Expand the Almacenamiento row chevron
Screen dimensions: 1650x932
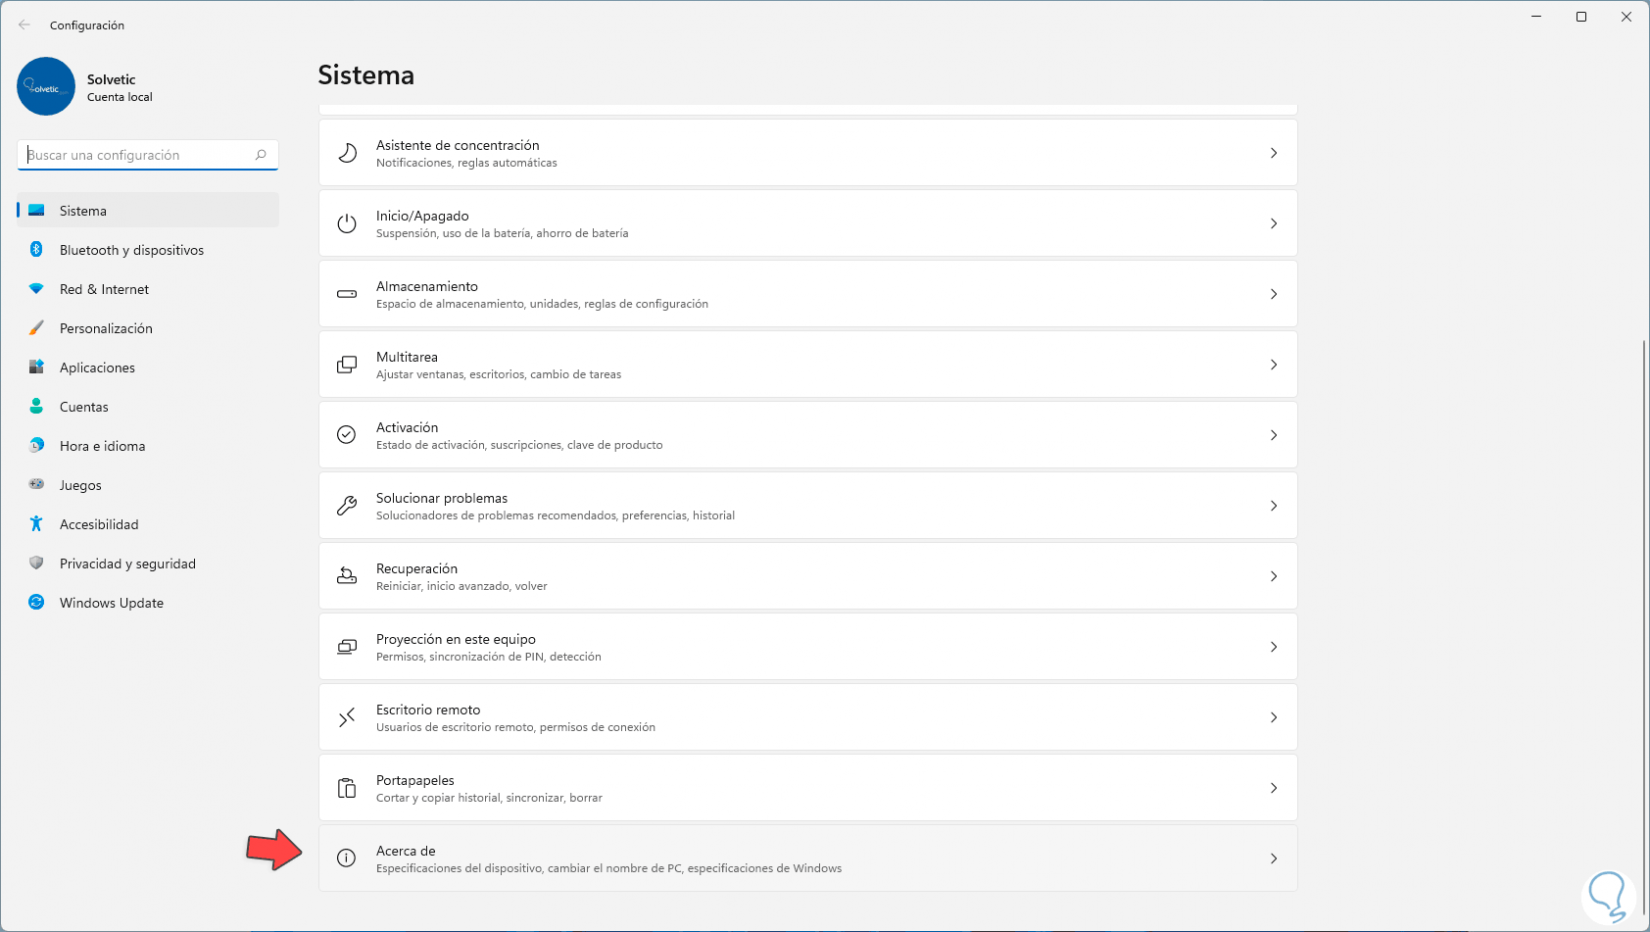tap(1273, 294)
